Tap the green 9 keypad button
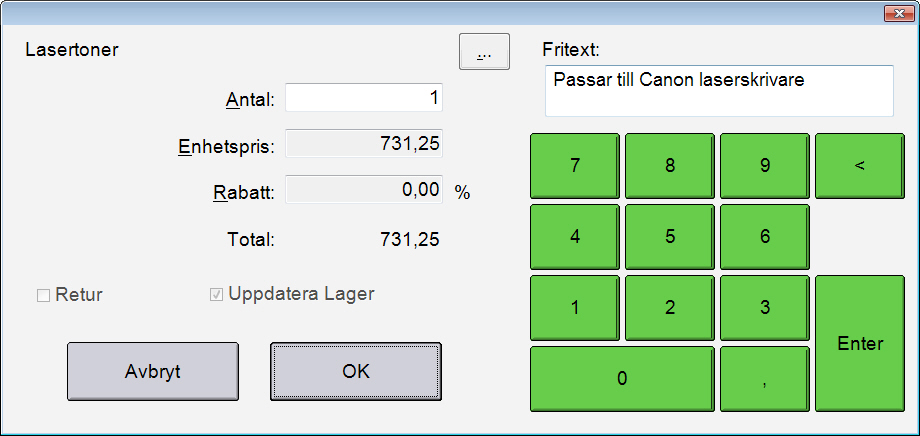920x436 pixels. point(765,166)
